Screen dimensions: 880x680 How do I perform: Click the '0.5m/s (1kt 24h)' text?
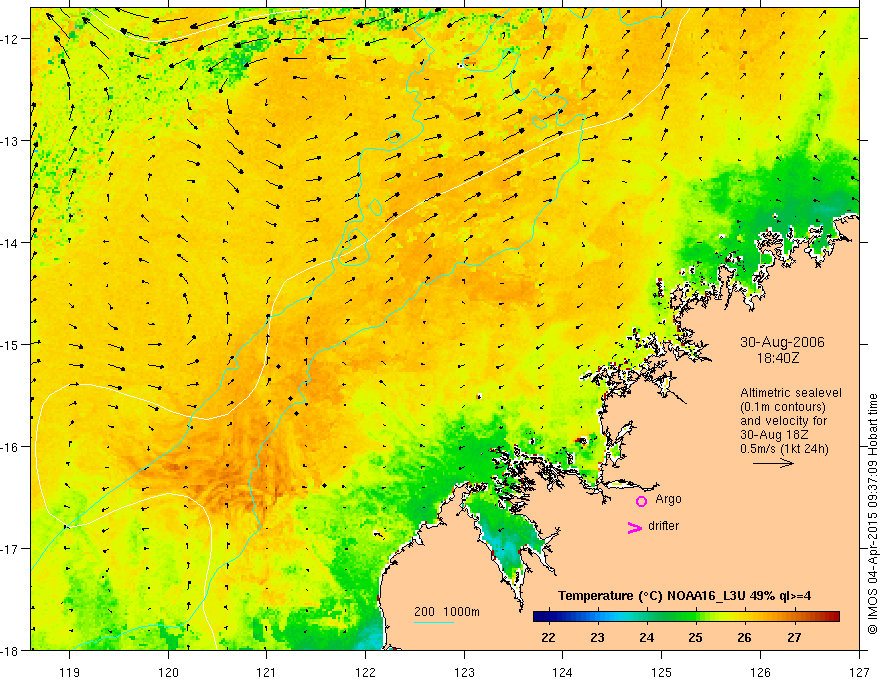click(785, 449)
